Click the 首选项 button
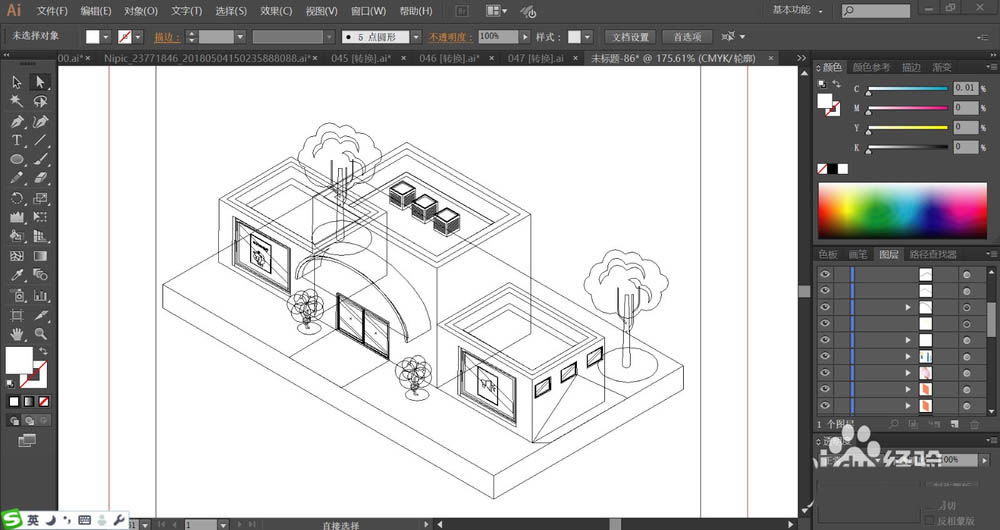The height and width of the screenshot is (530, 1000). (x=687, y=37)
